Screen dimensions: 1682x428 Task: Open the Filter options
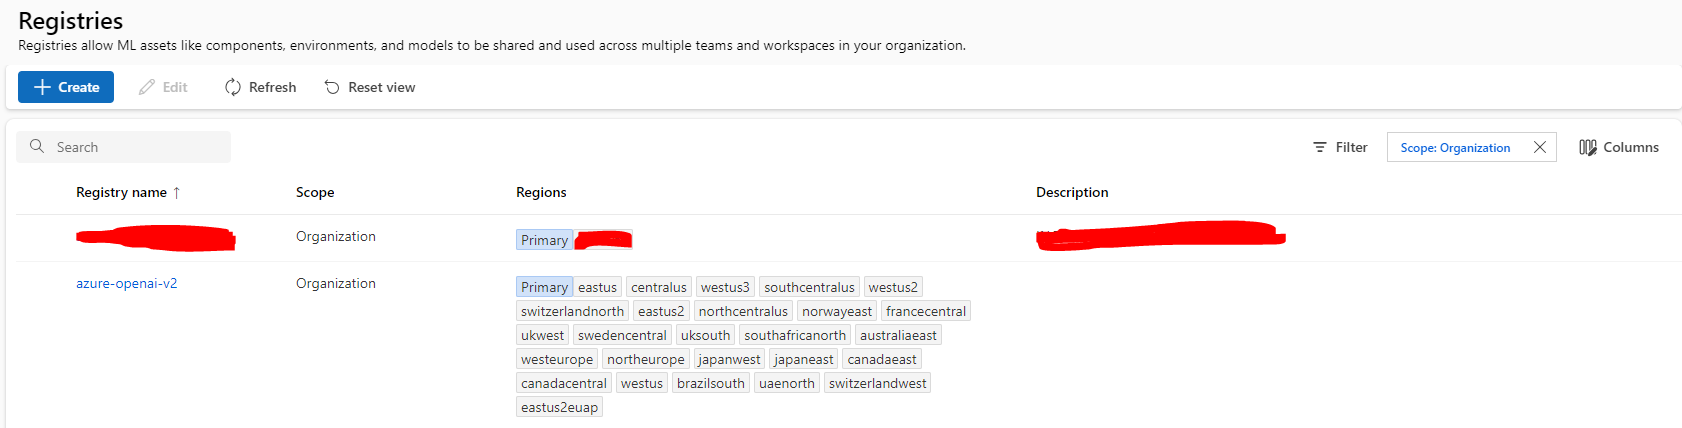[1340, 147]
